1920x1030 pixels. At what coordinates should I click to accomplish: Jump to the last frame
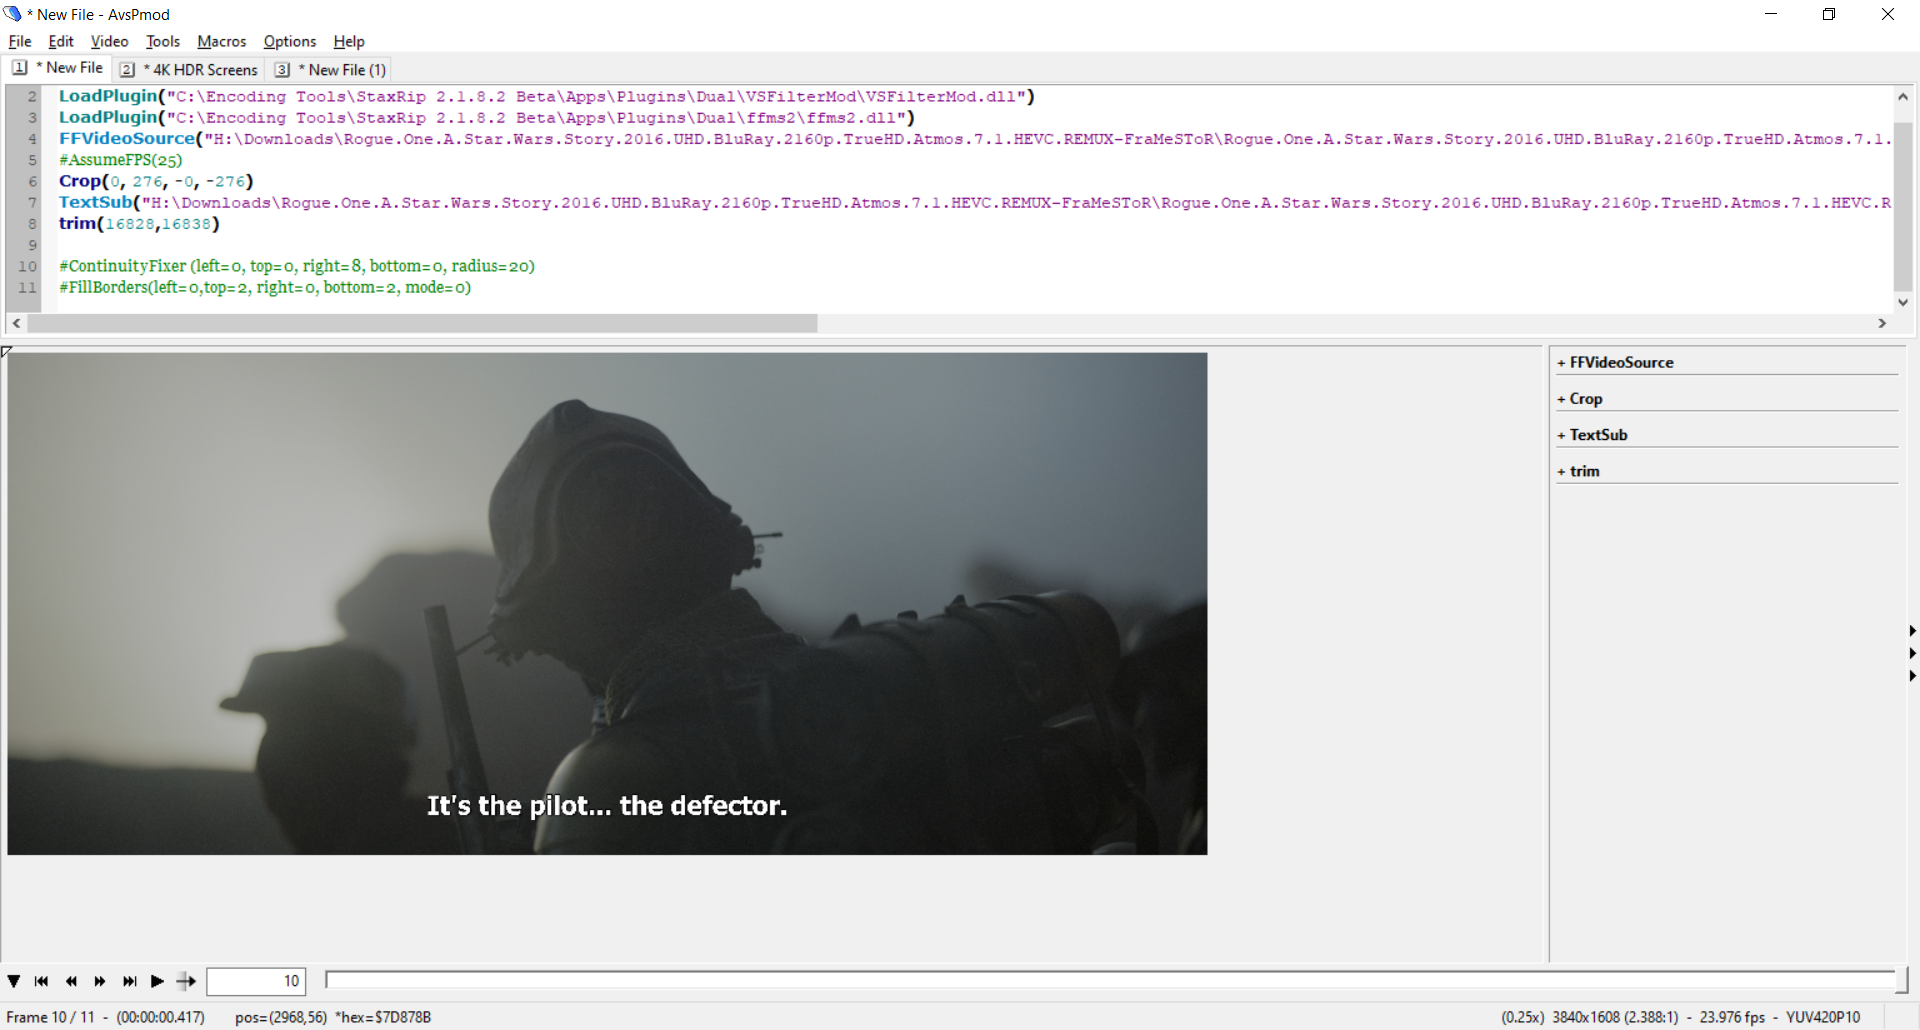pos(128,981)
